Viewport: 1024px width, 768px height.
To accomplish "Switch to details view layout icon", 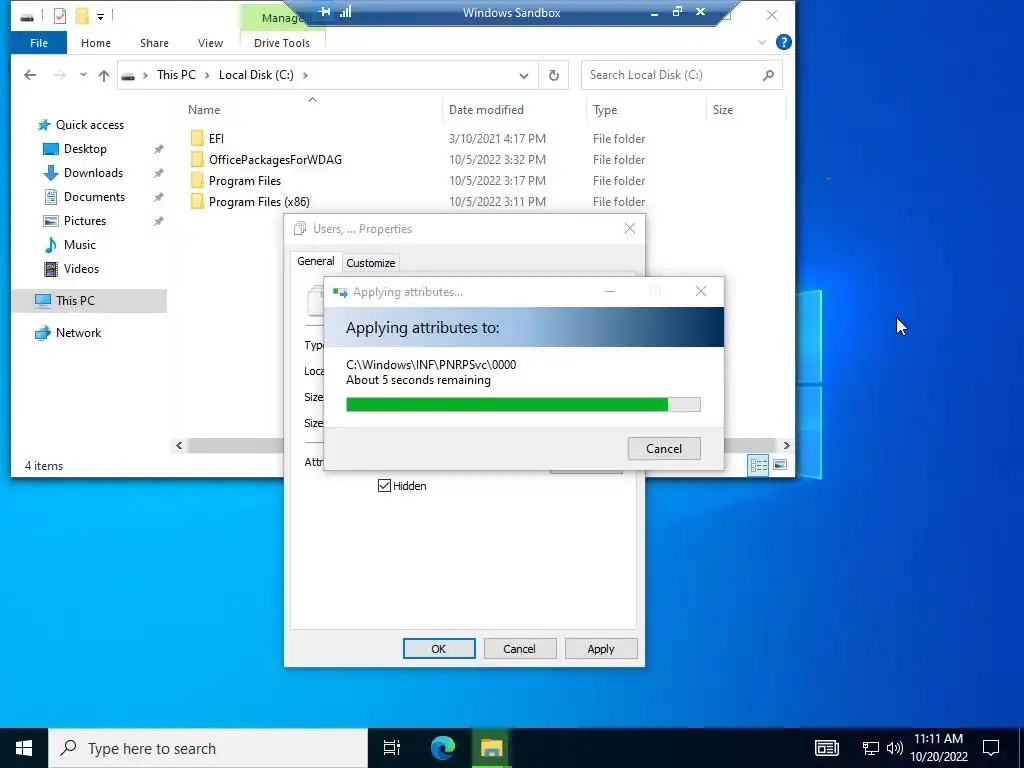I will coord(758,465).
